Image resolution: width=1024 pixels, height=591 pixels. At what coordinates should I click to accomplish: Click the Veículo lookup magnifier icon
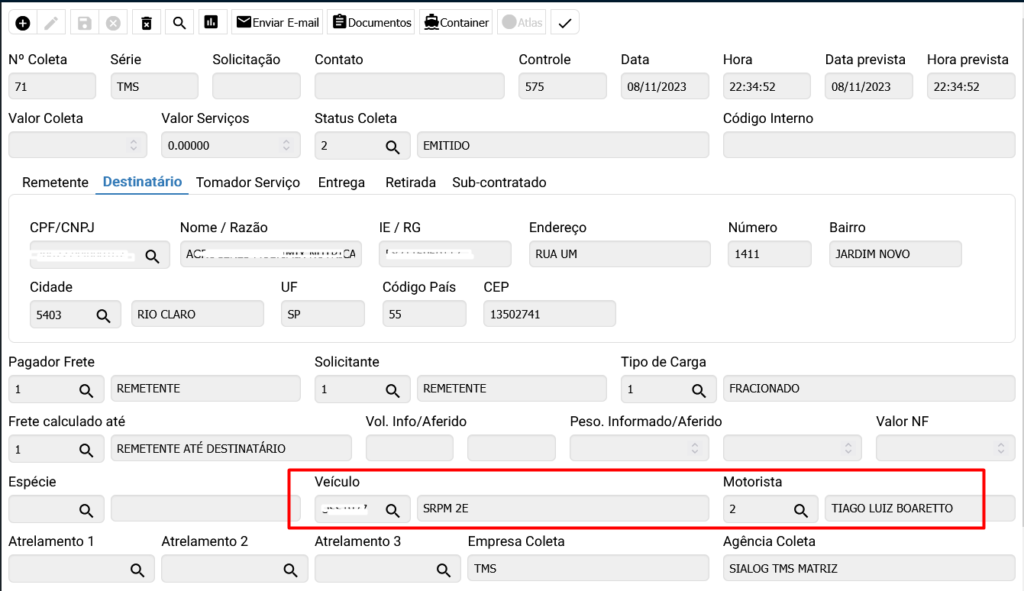[x=393, y=509]
